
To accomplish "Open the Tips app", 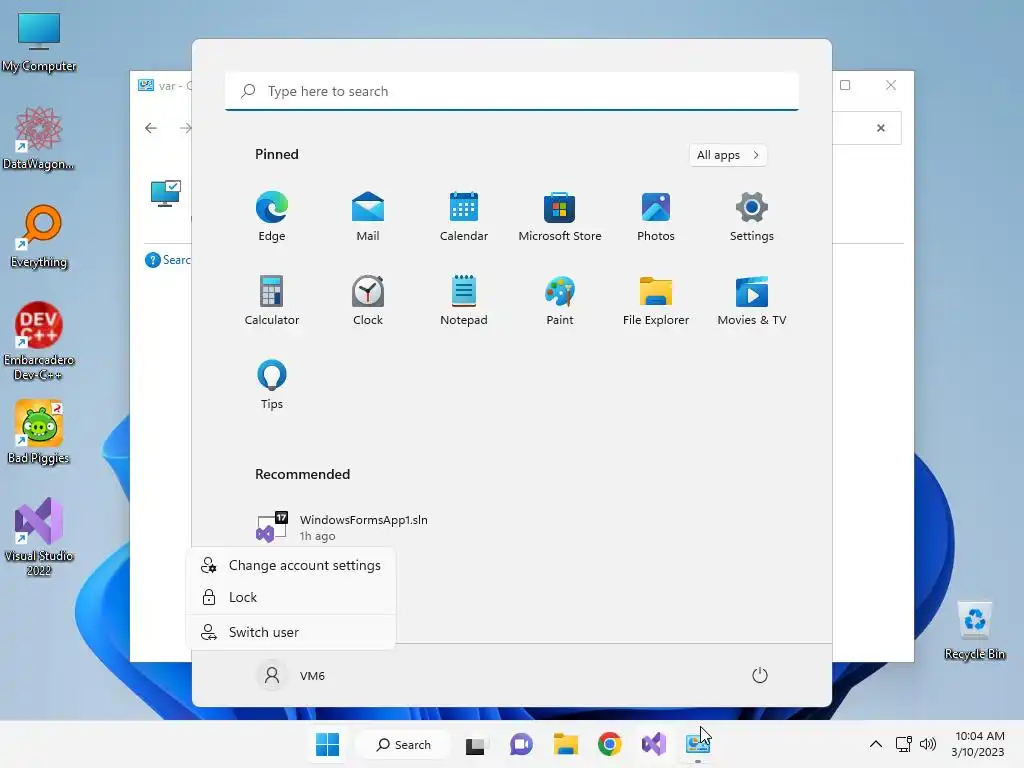I will click(x=272, y=385).
